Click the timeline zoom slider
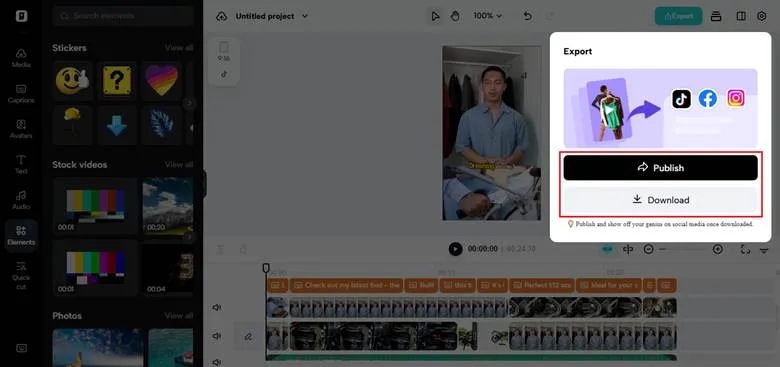The width and height of the screenshot is (780, 367). tap(683, 249)
